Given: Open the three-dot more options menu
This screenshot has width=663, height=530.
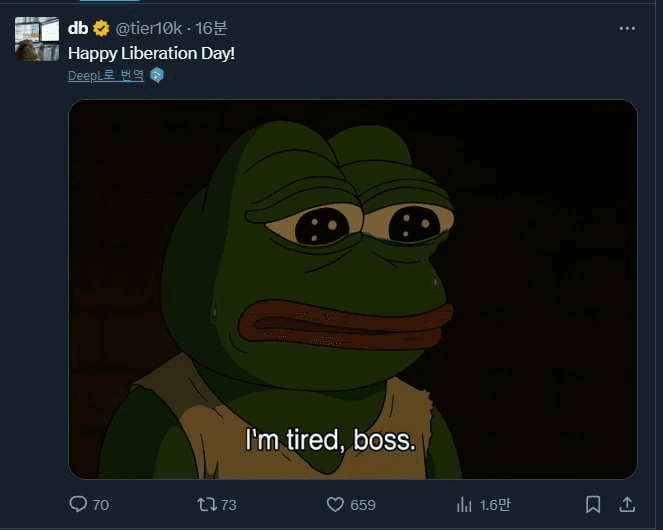Looking at the screenshot, I should (627, 28).
